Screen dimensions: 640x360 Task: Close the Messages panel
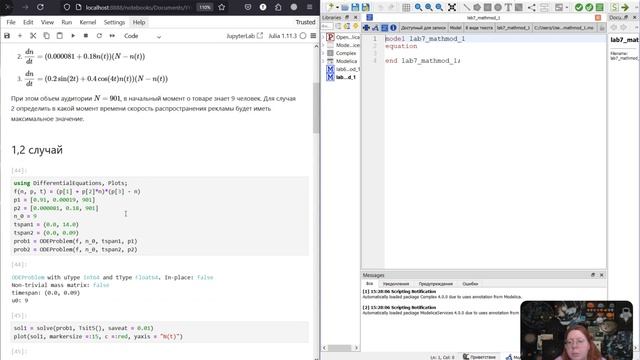click(x=601, y=275)
